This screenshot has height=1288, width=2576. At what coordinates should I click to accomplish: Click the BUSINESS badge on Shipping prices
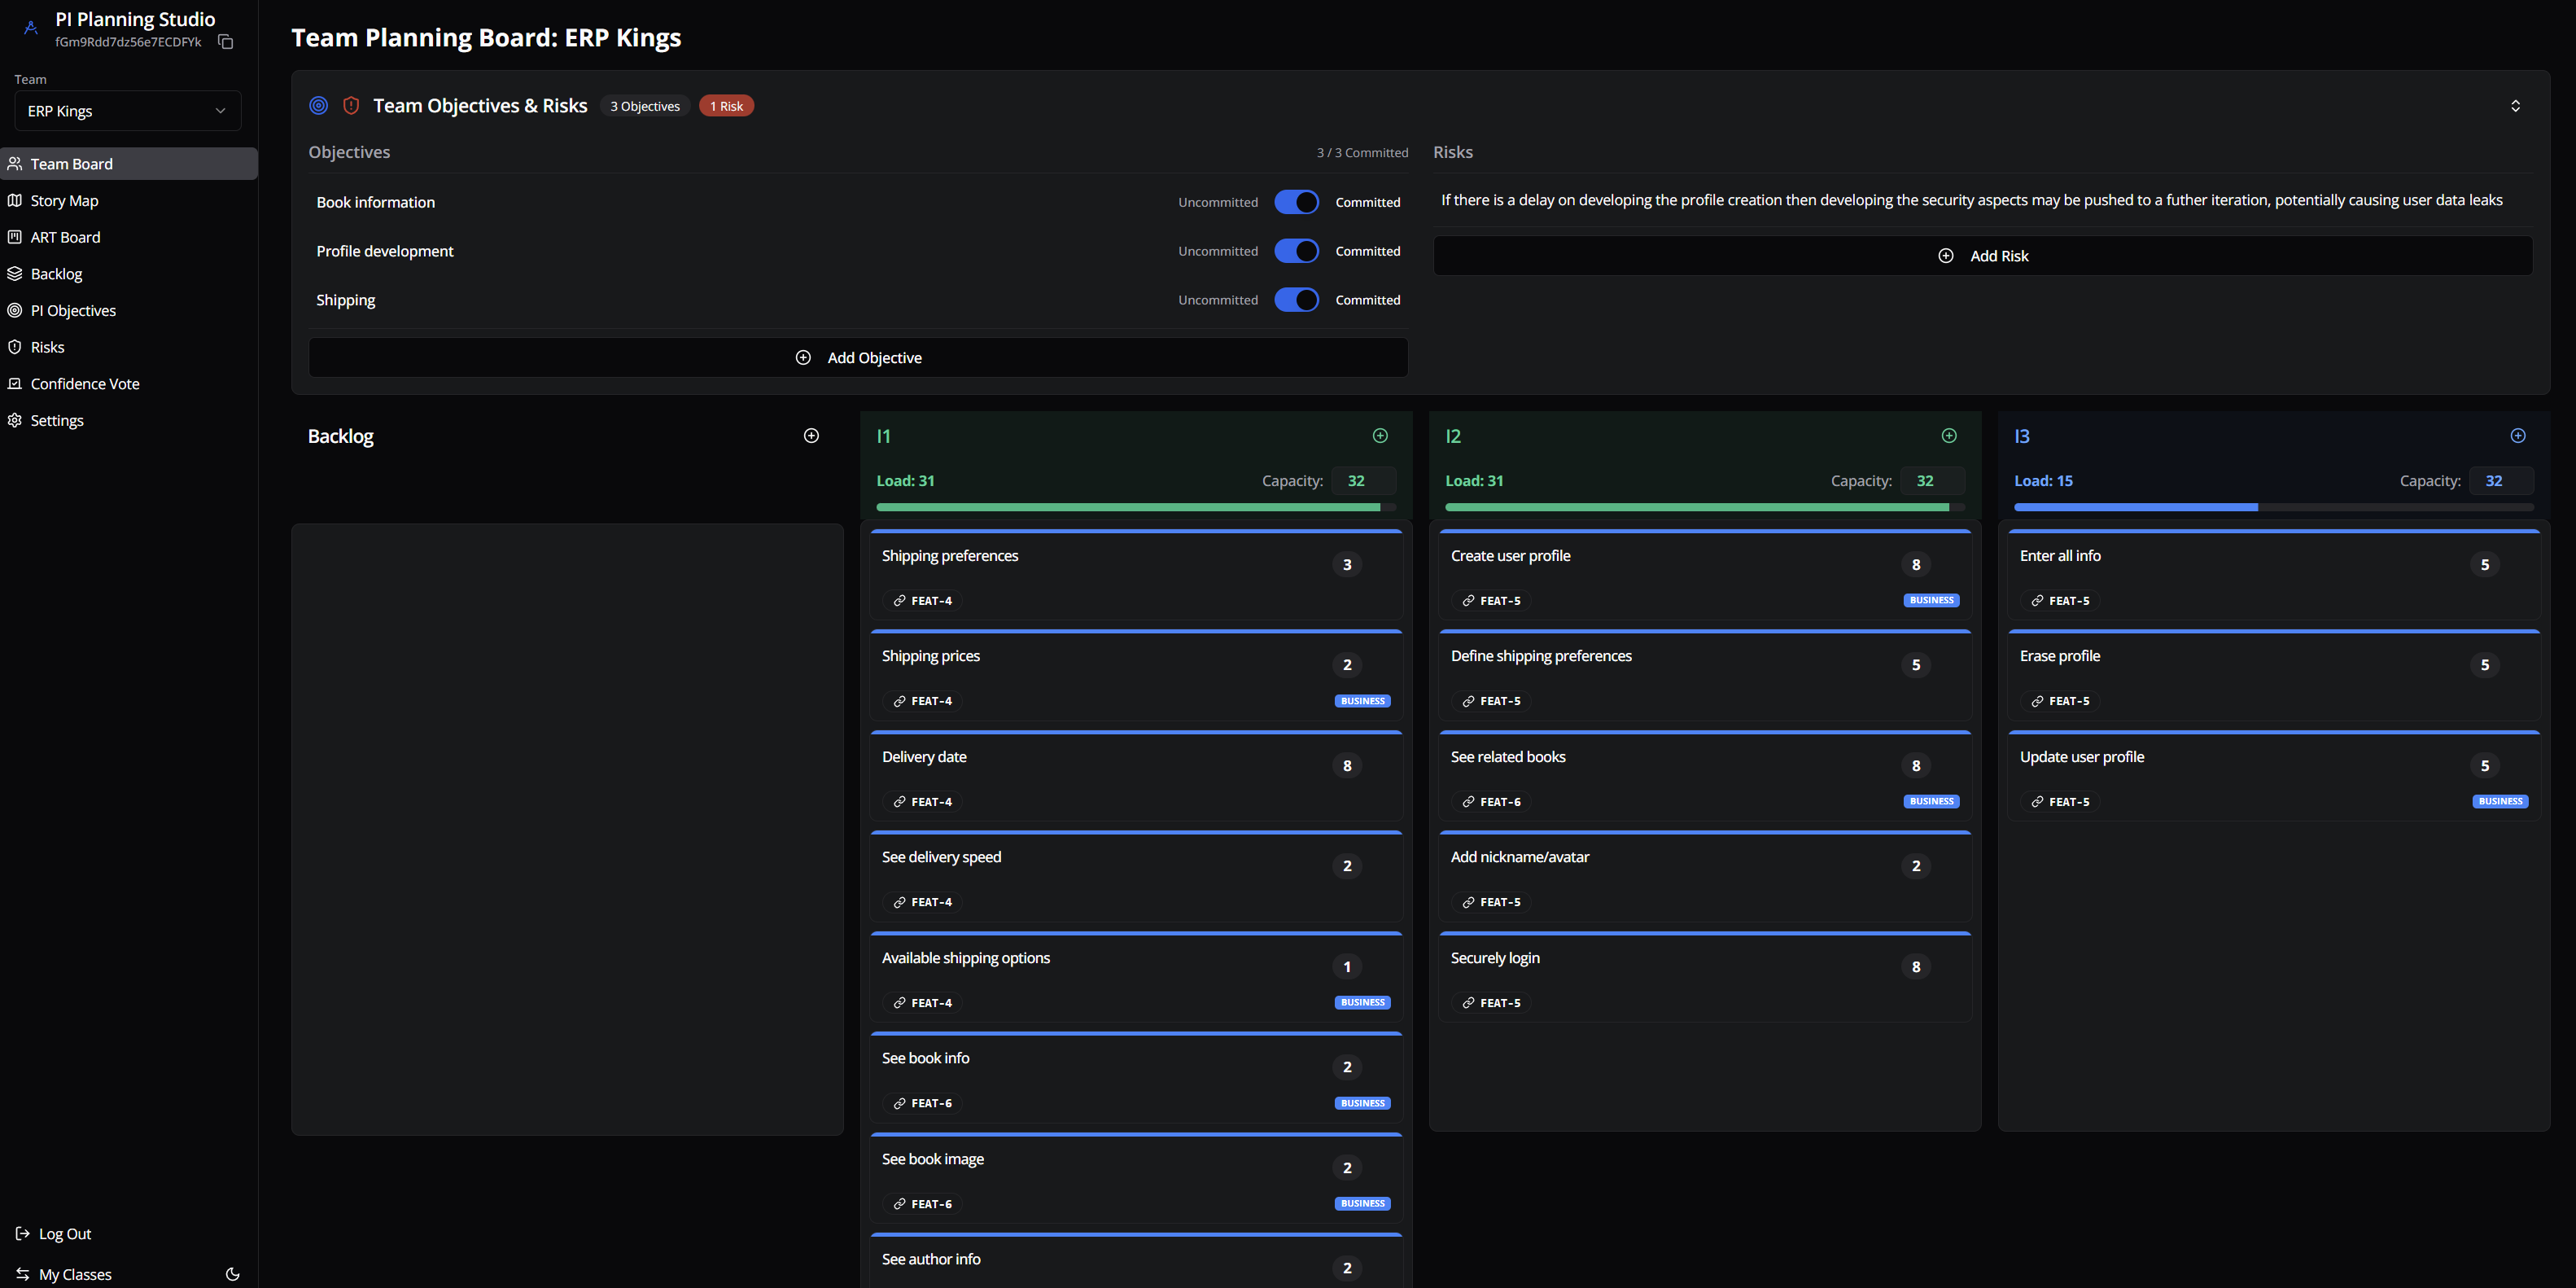tap(1362, 701)
